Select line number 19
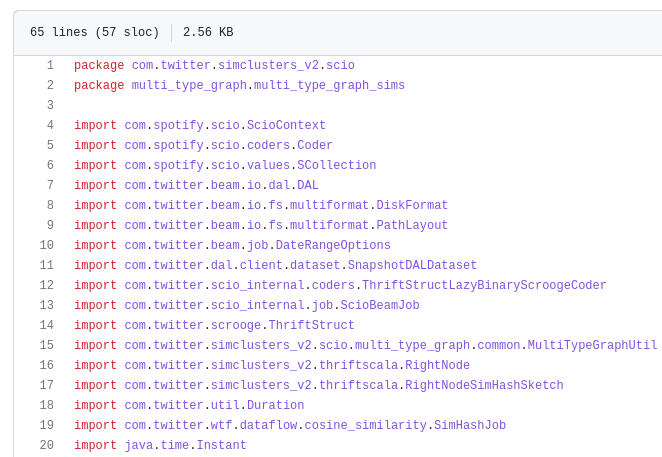The height and width of the screenshot is (457, 662). pos(46,425)
